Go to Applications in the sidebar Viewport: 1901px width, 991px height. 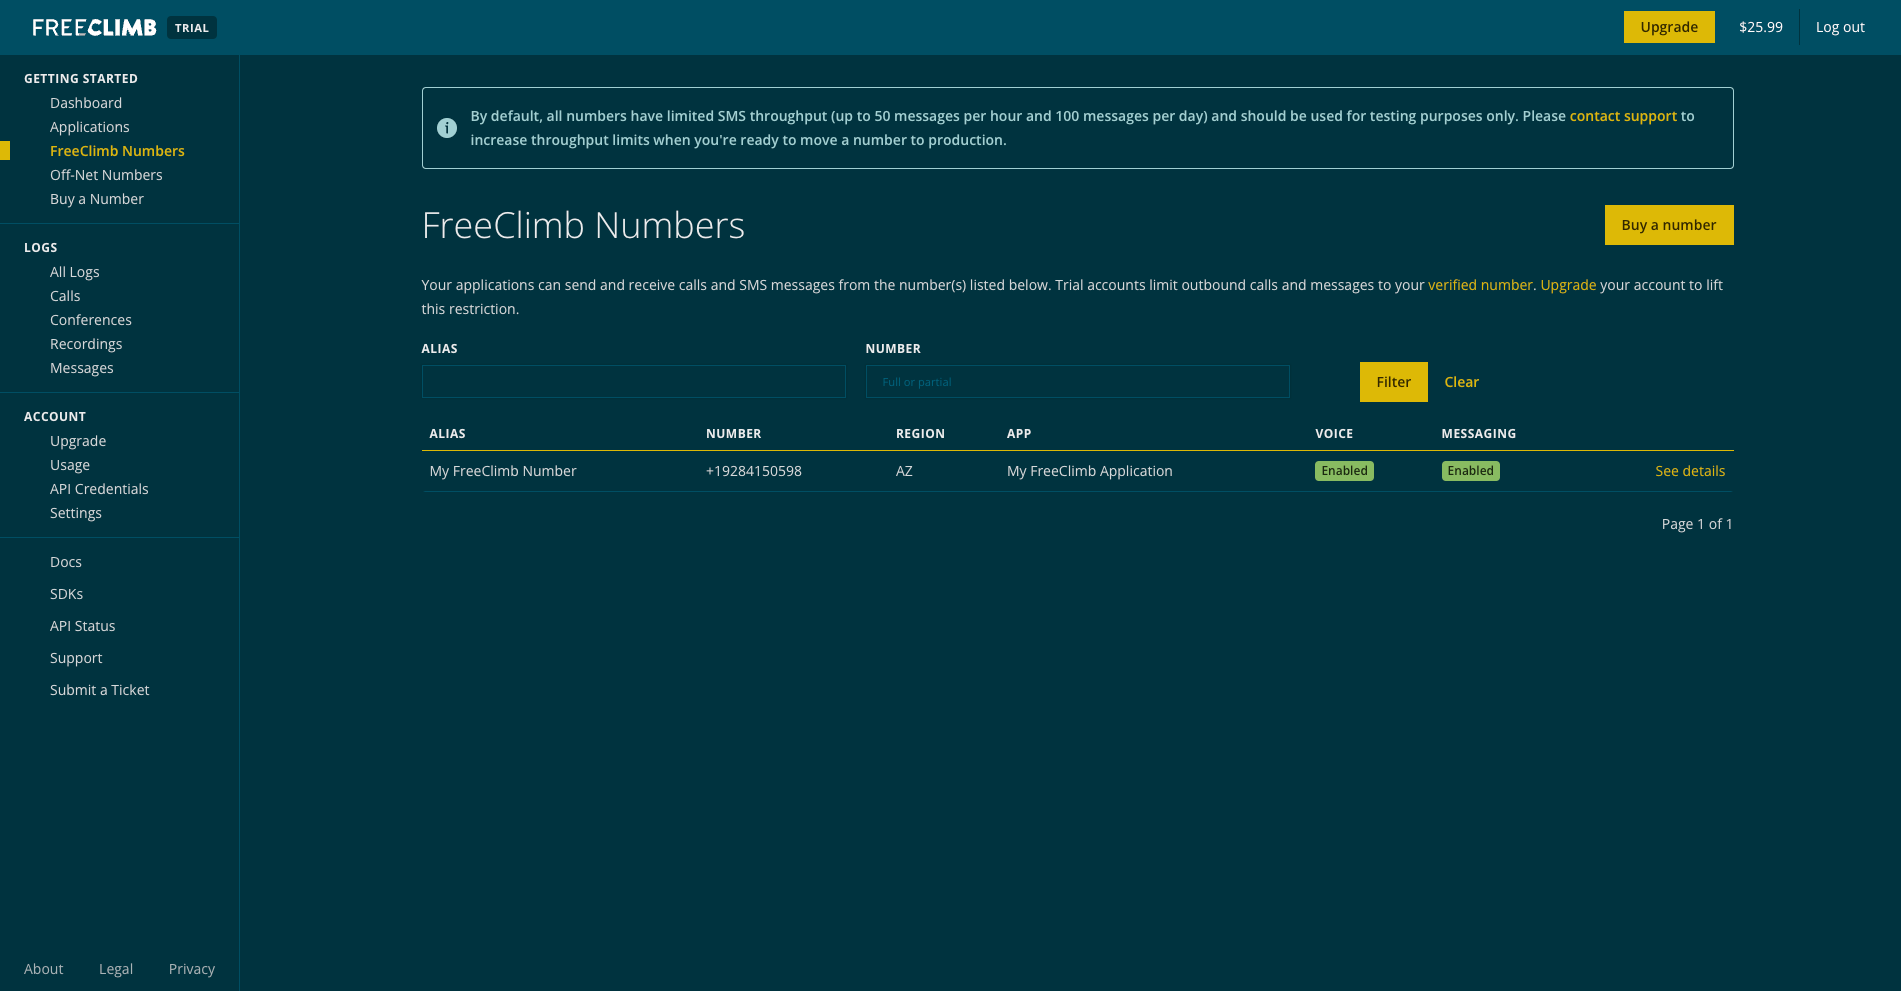coord(90,127)
